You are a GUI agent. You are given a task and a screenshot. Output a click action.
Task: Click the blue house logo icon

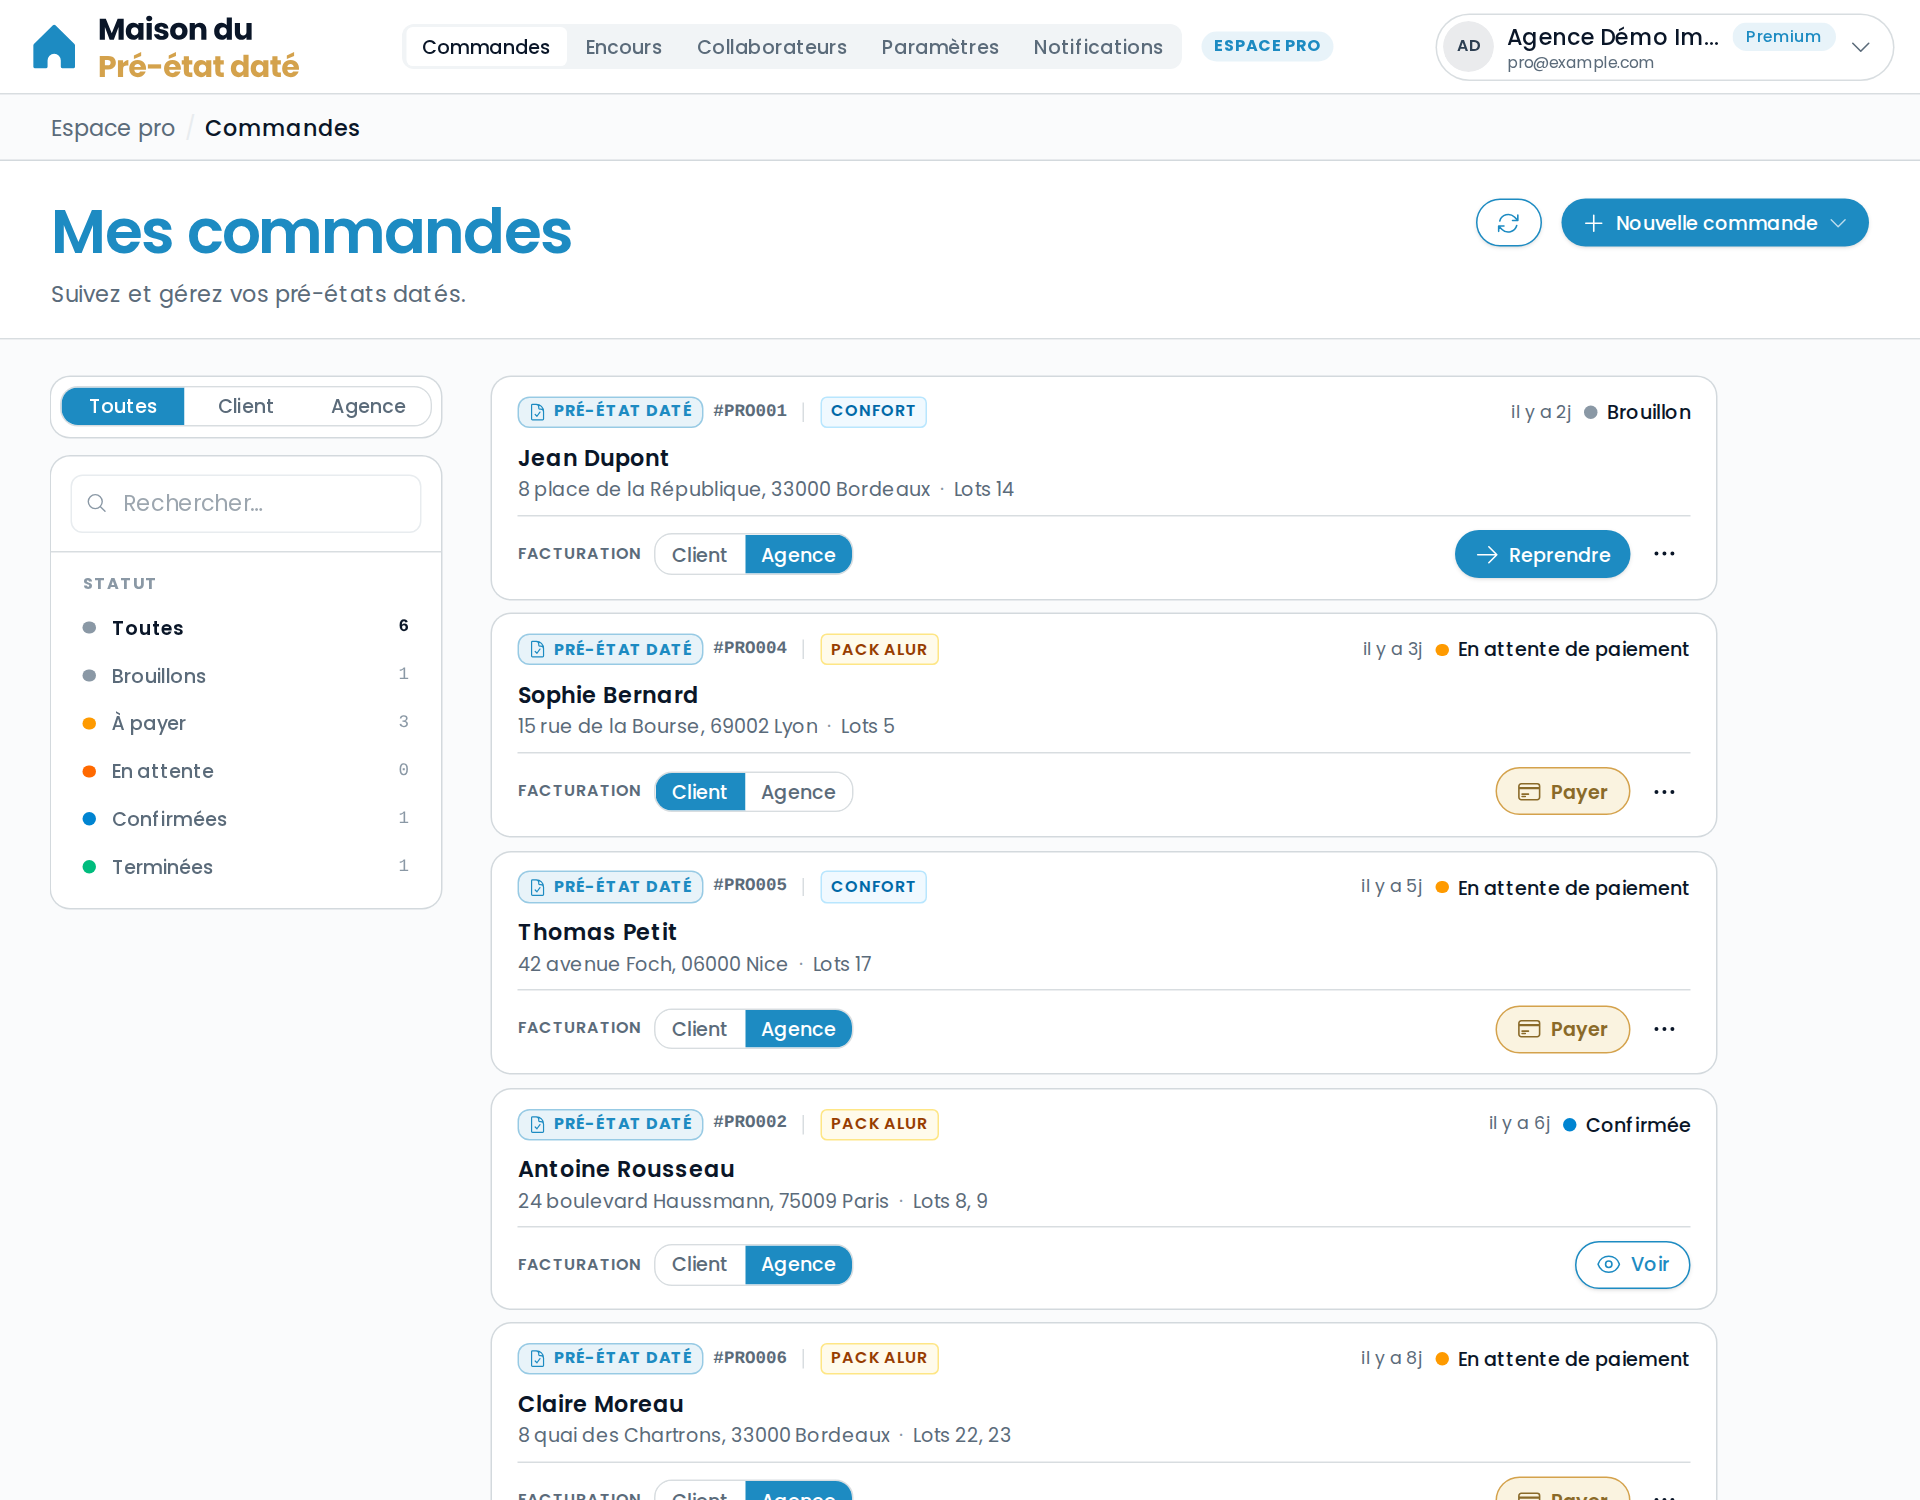tap(54, 47)
